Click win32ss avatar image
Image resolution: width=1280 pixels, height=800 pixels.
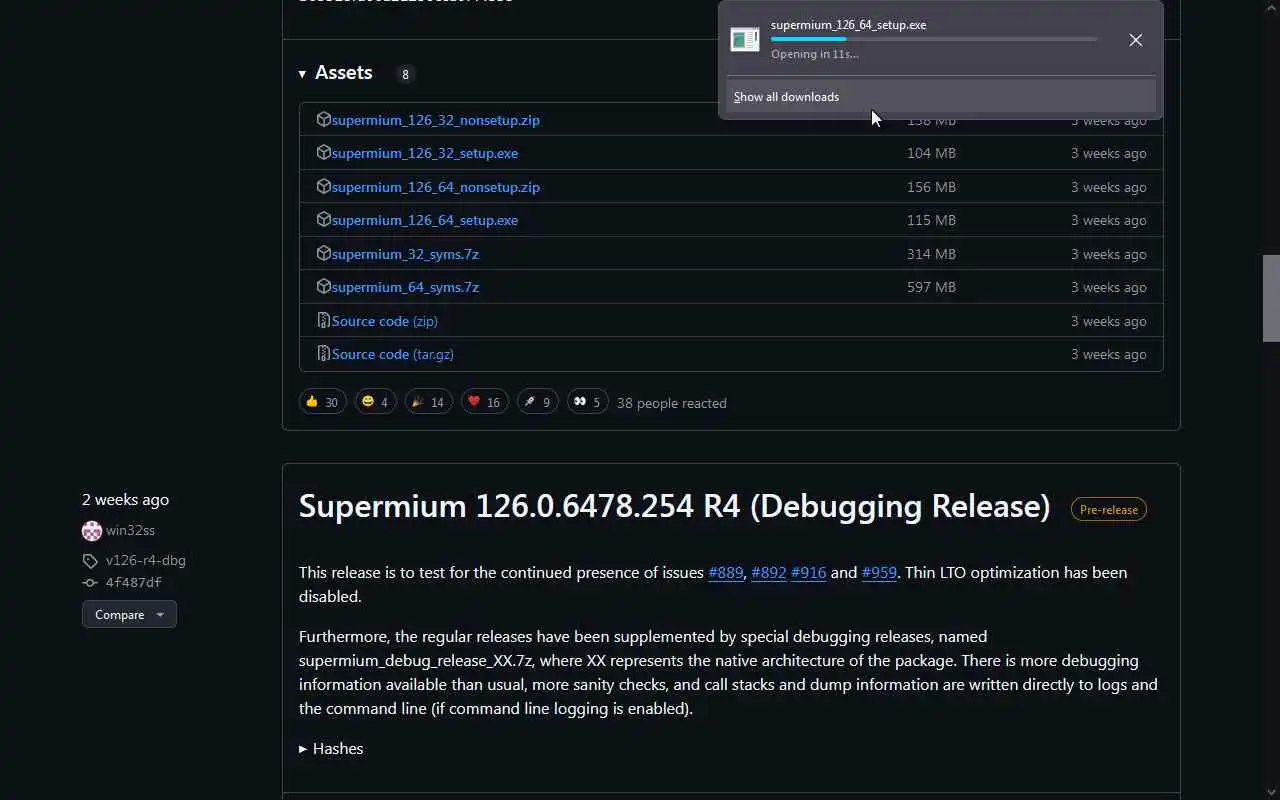click(92, 531)
